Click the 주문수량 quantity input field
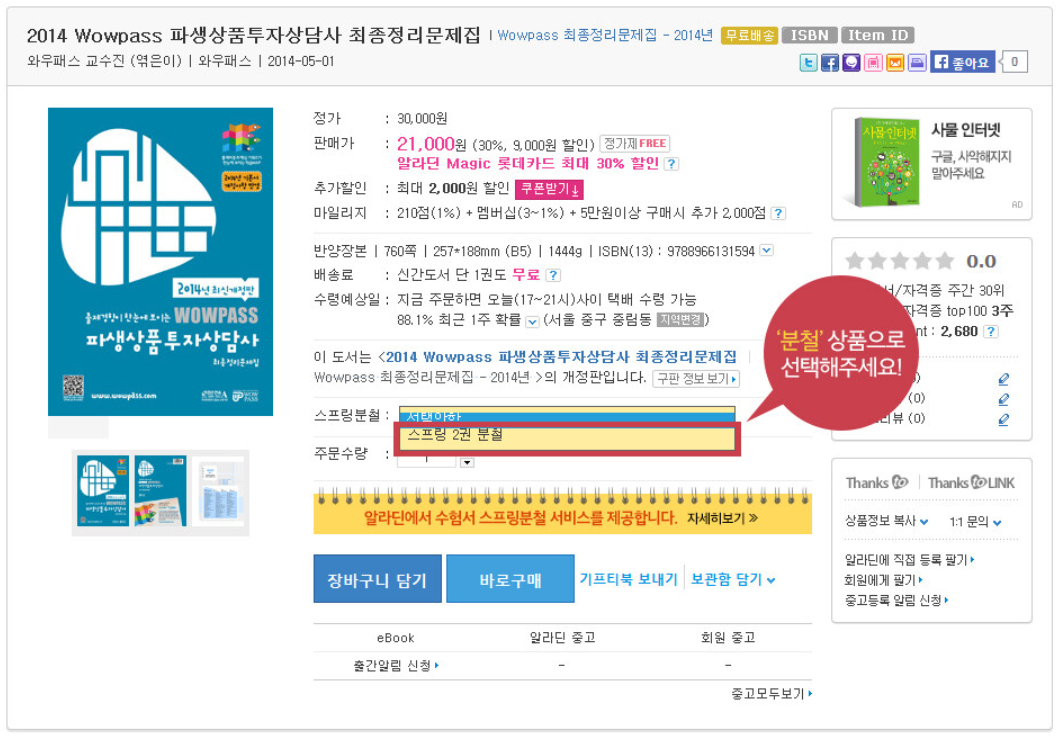This screenshot has height=740, width=1060. [427, 461]
